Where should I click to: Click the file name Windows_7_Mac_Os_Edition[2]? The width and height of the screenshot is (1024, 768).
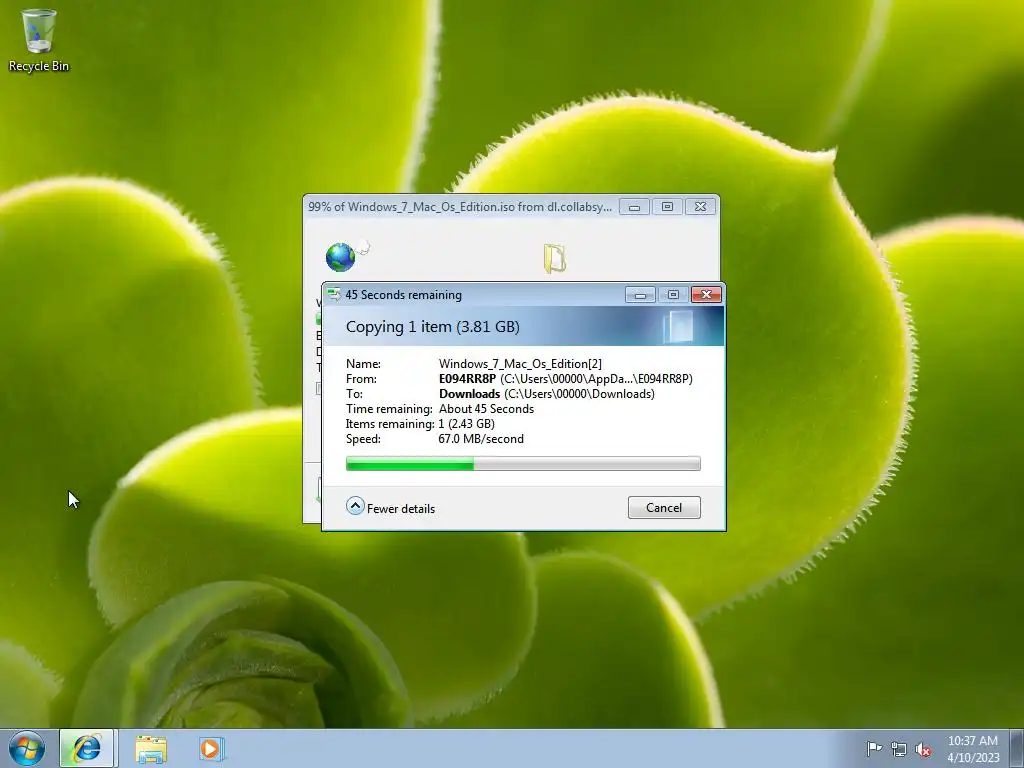[520, 364]
